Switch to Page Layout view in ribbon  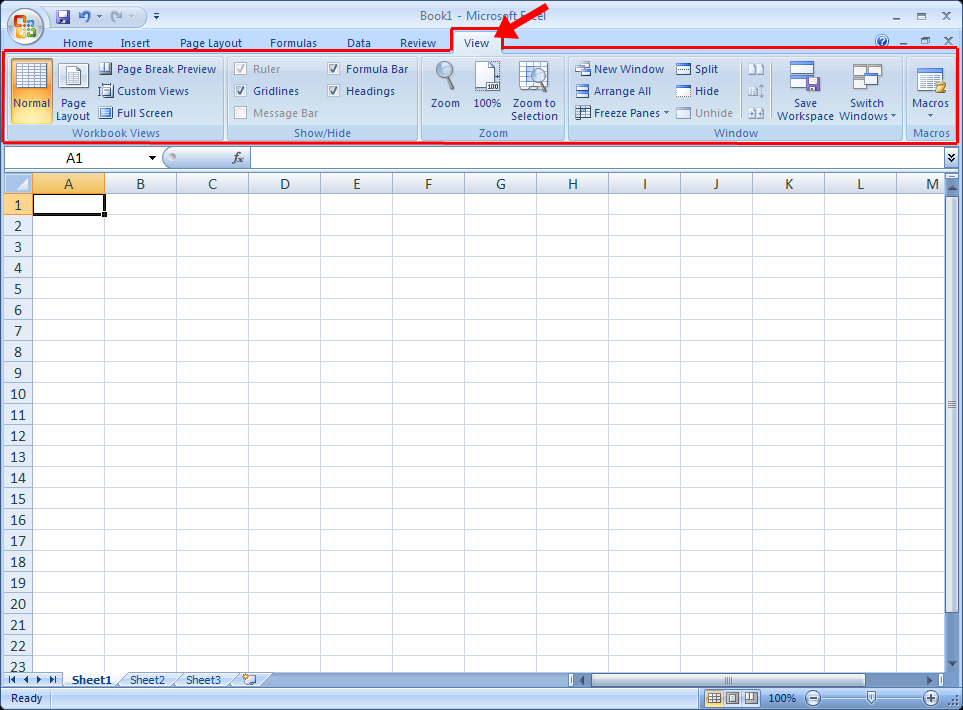[x=73, y=91]
